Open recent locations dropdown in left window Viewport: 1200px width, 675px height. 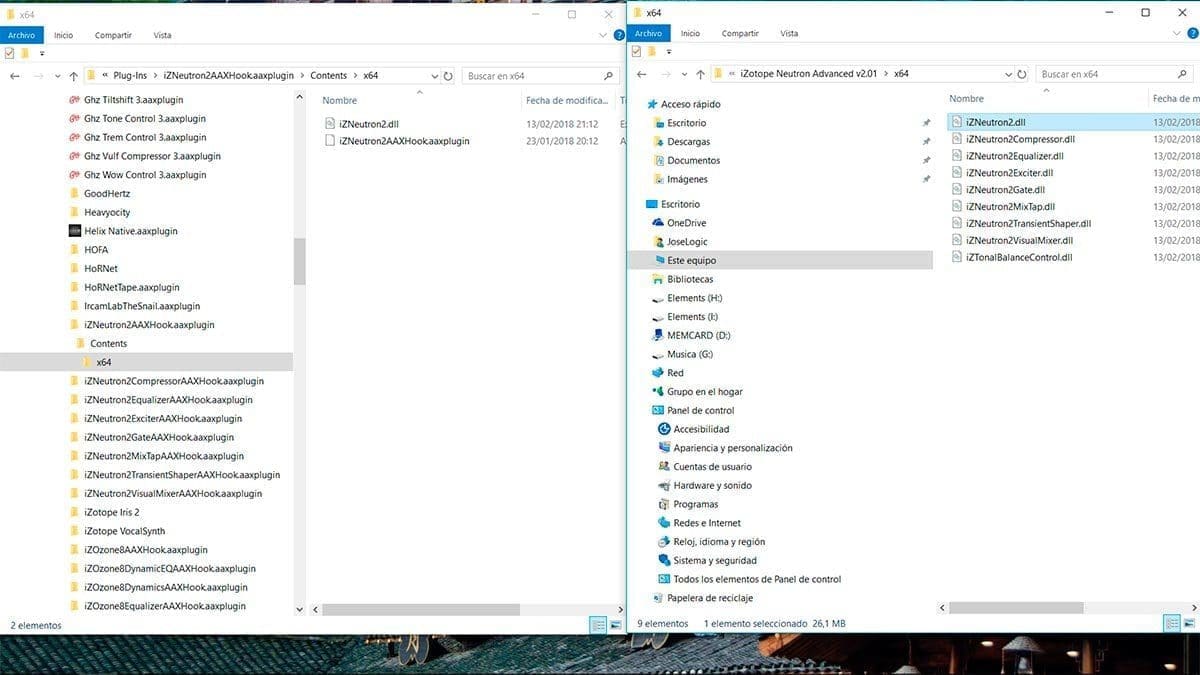[x=57, y=76]
